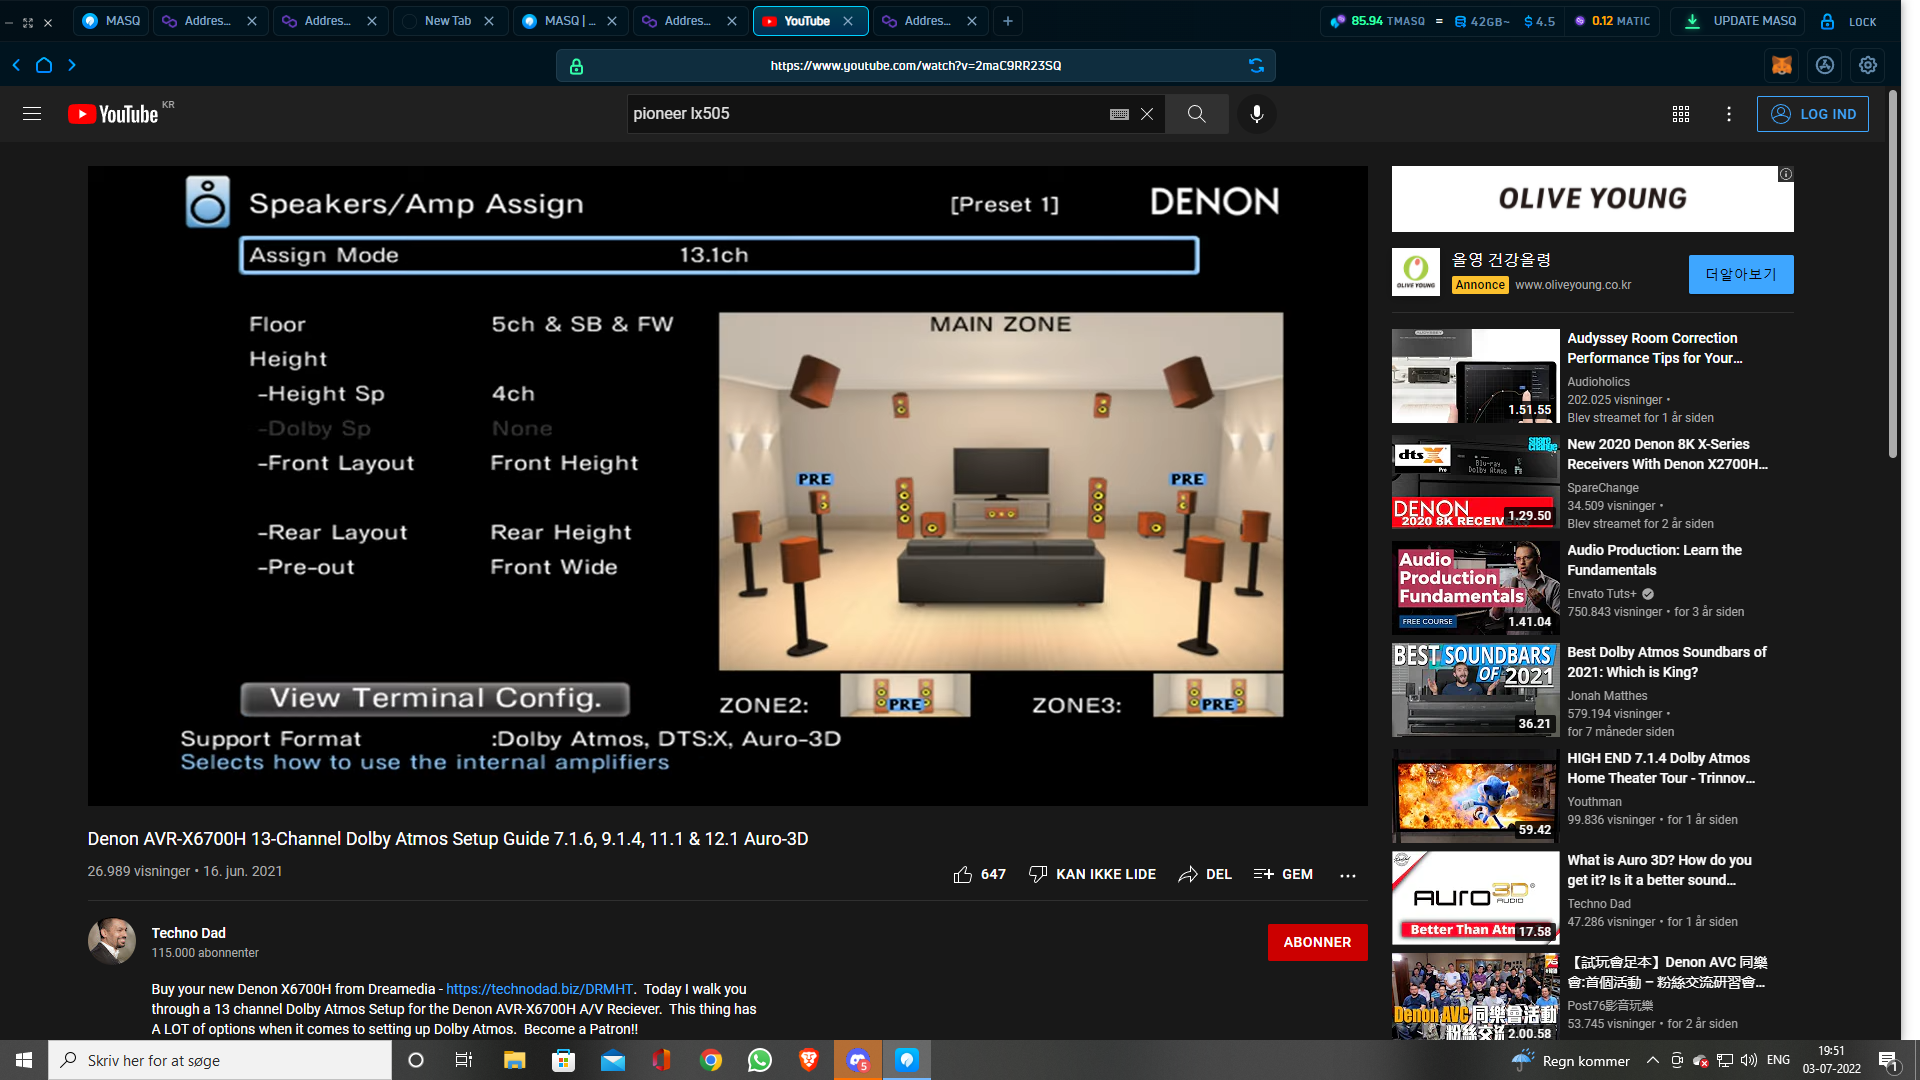This screenshot has height=1080, width=1920.
Task: Open the three-dot settings menu beside LOG IND
Action: click(x=1729, y=114)
